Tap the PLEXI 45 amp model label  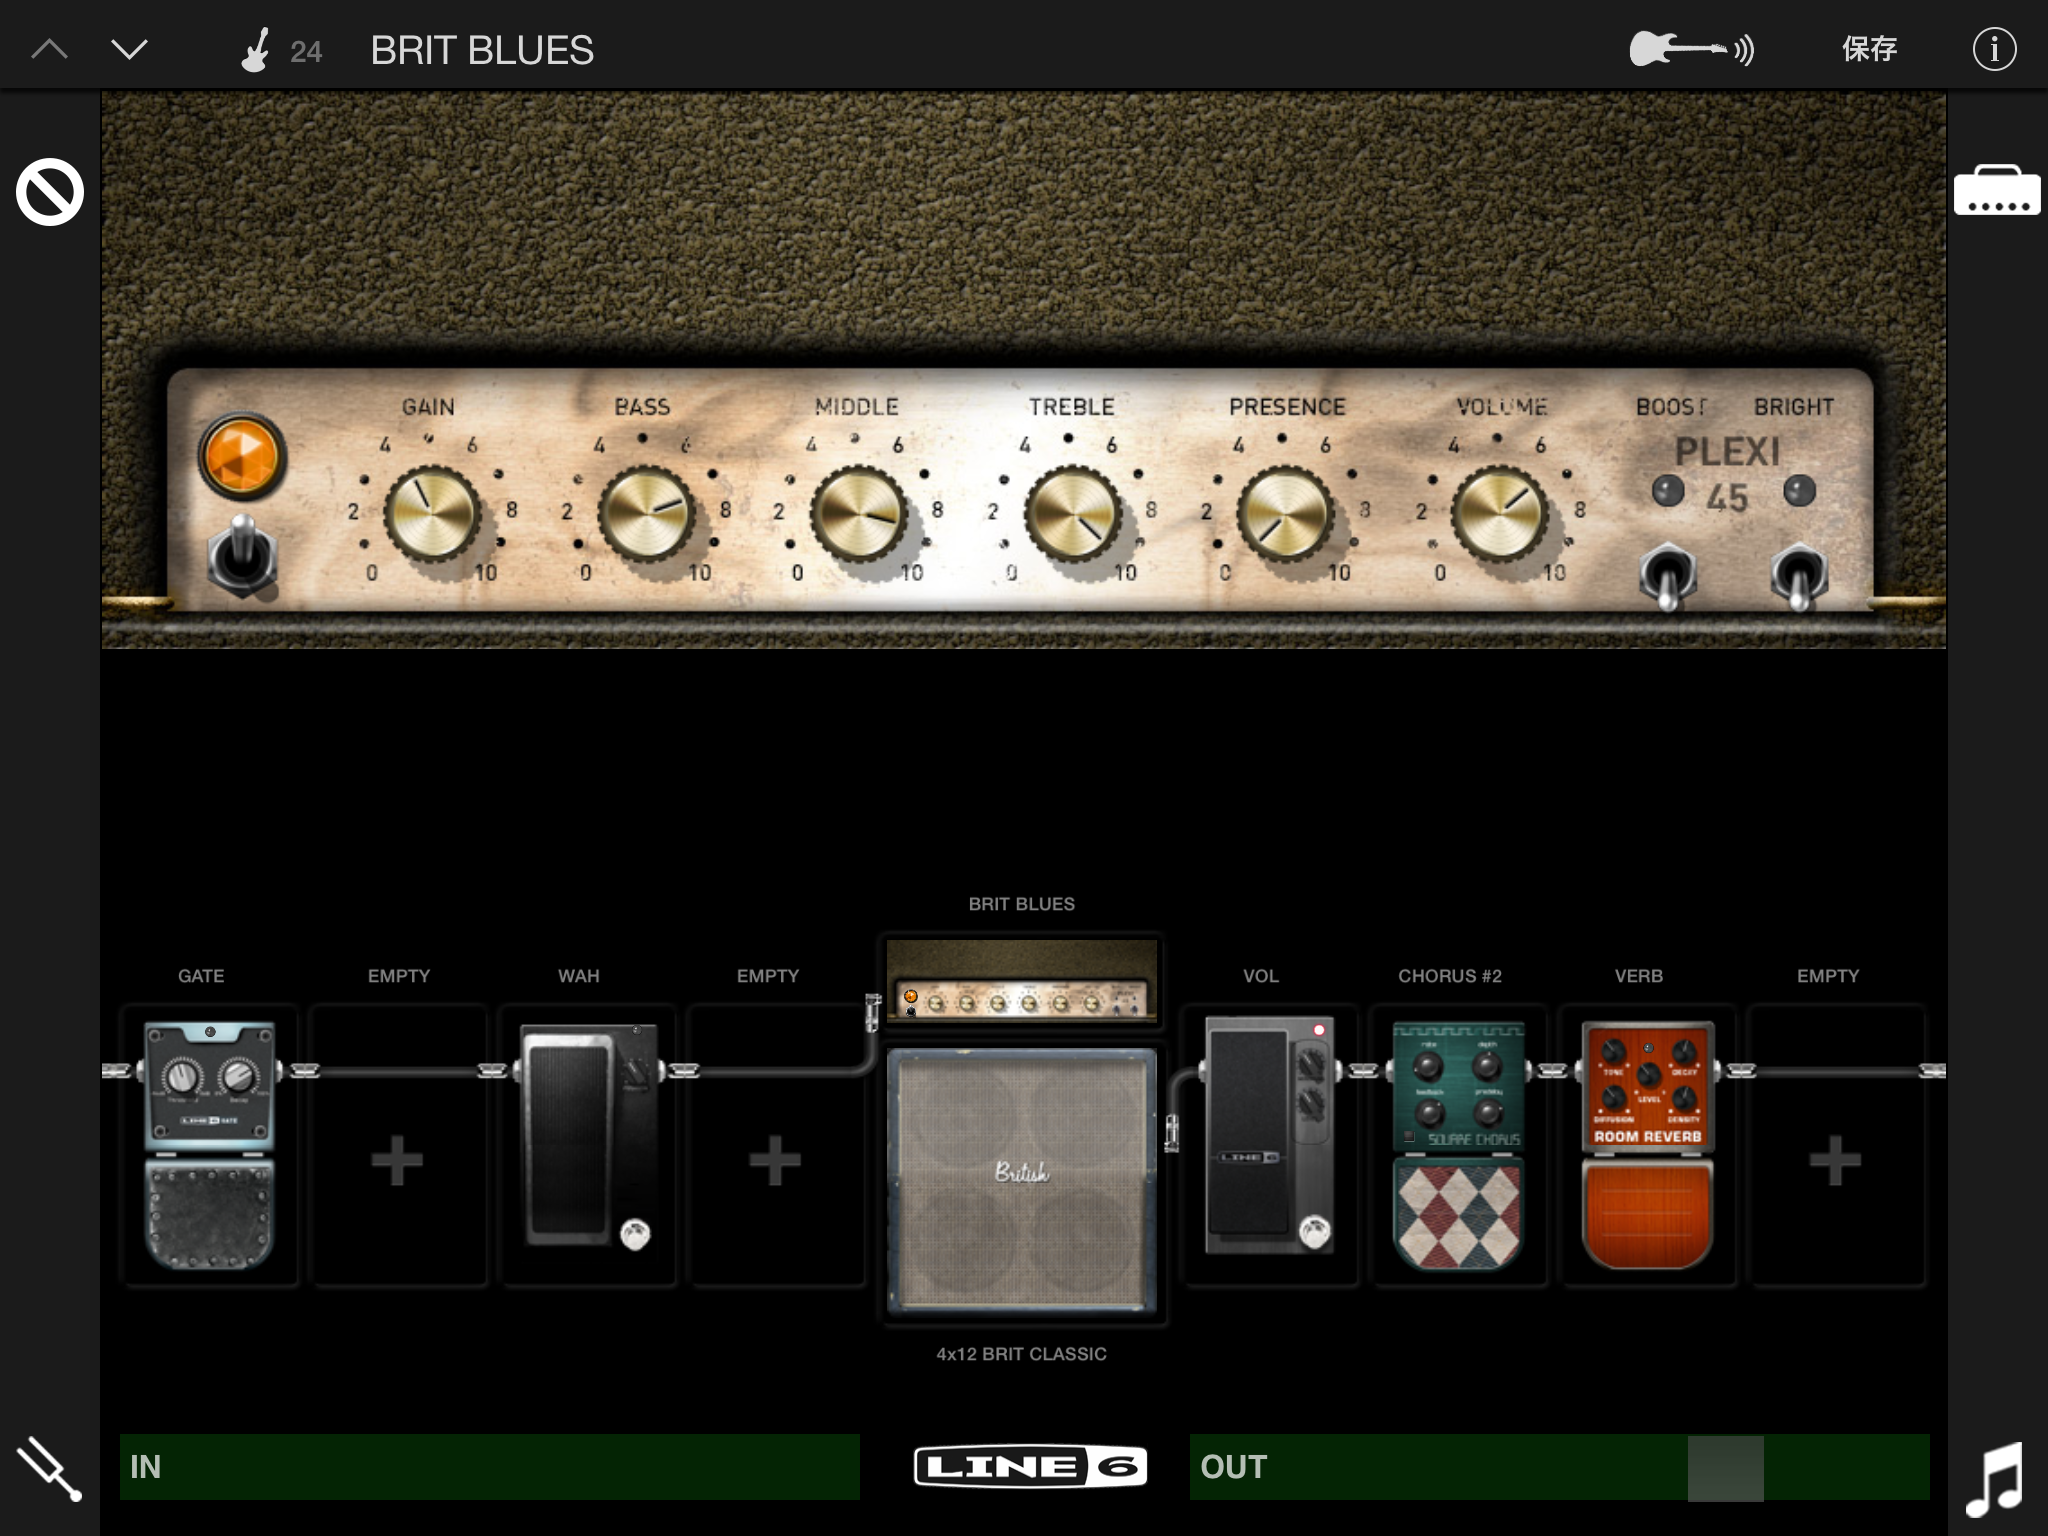click(1728, 475)
